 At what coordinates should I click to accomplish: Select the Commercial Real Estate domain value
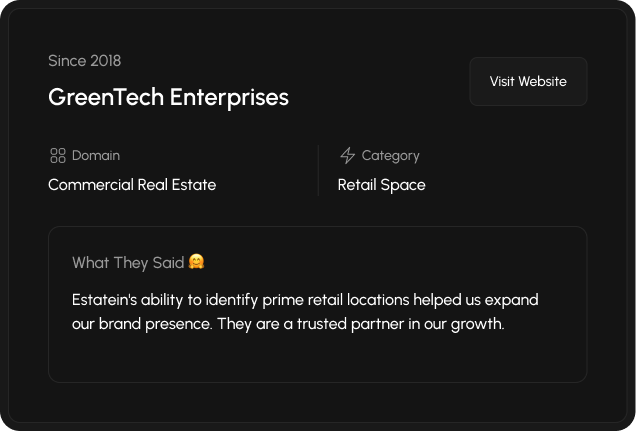pos(132,185)
